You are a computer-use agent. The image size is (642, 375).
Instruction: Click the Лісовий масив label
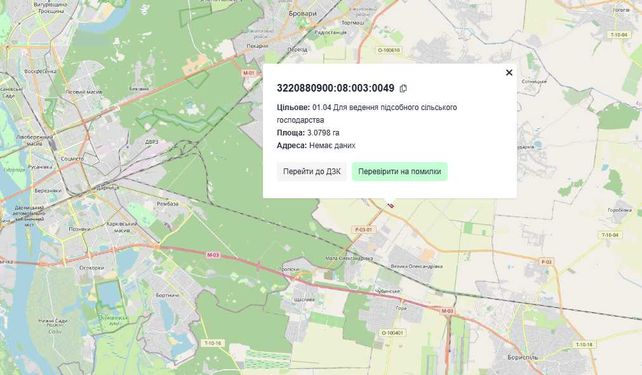84,93
